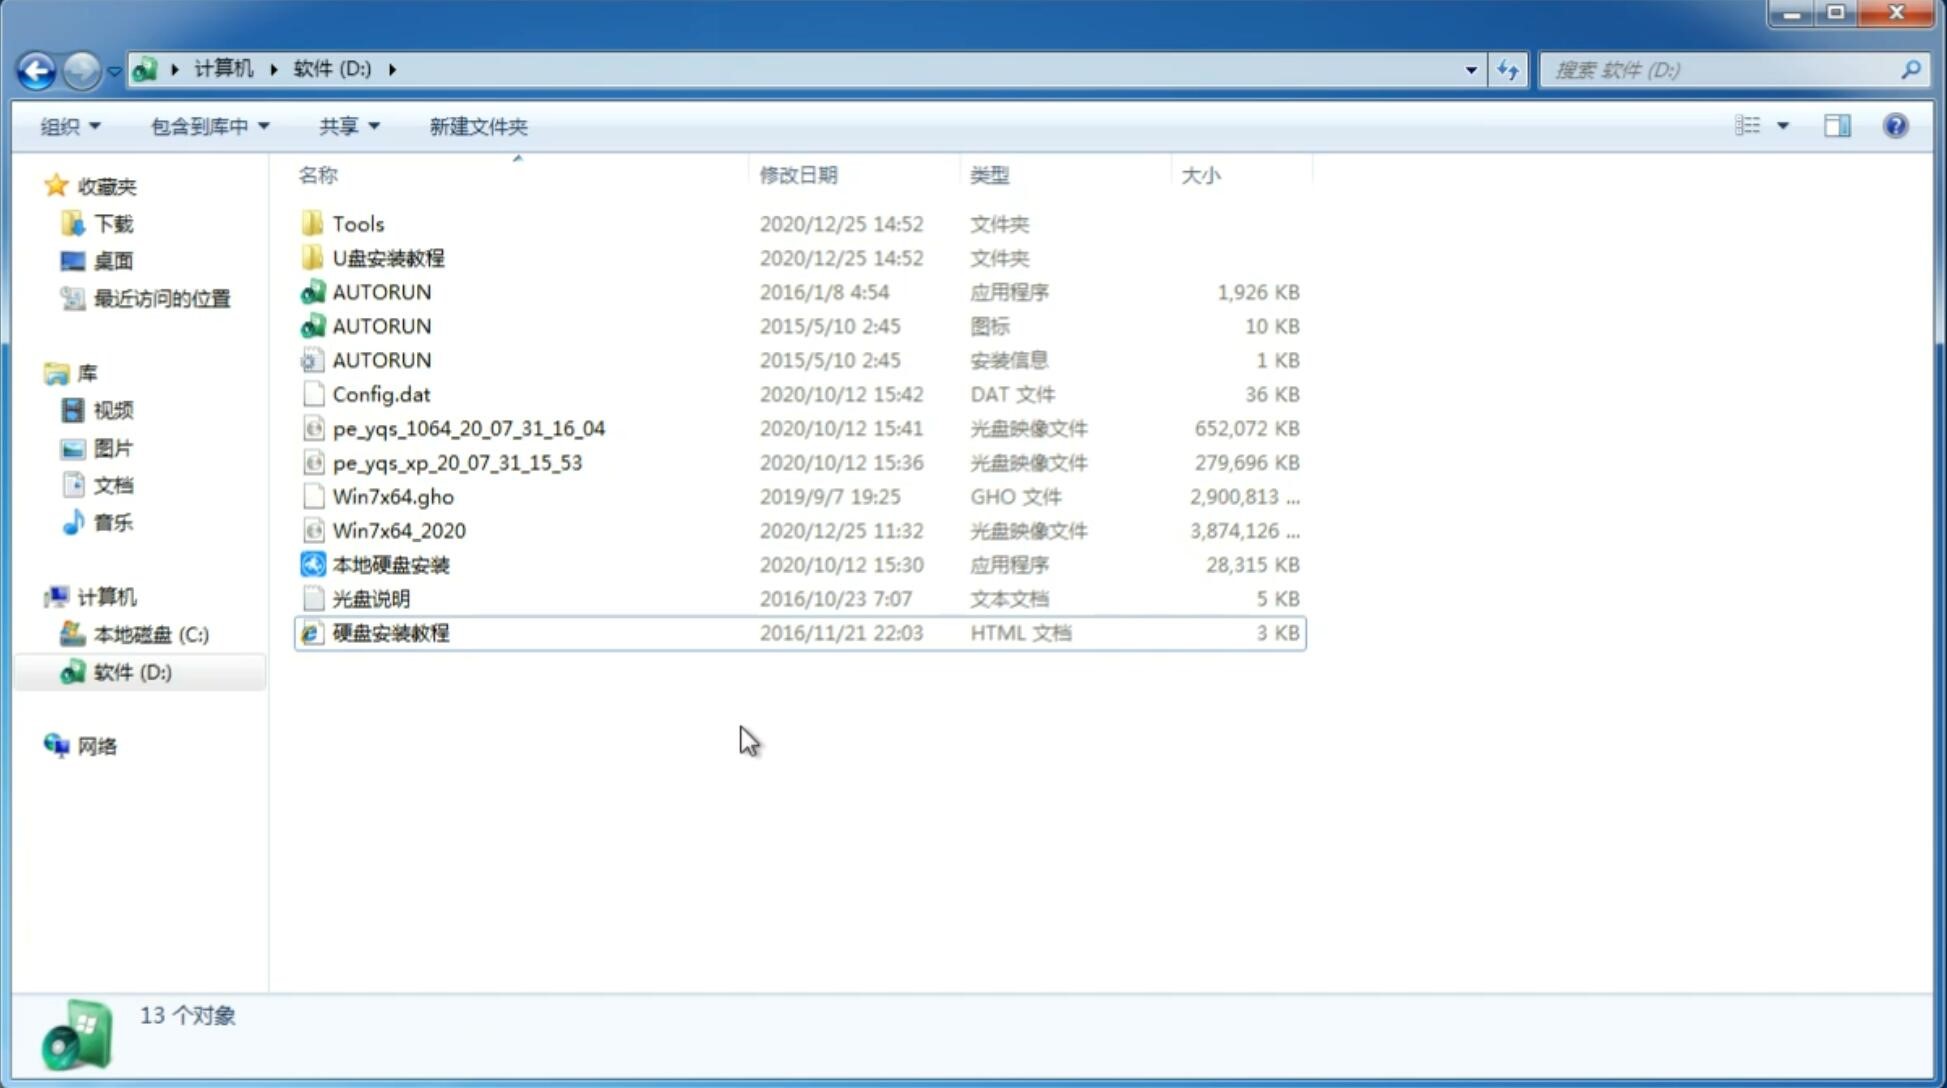
Task: Click 共享 menu button
Action: point(345,126)
